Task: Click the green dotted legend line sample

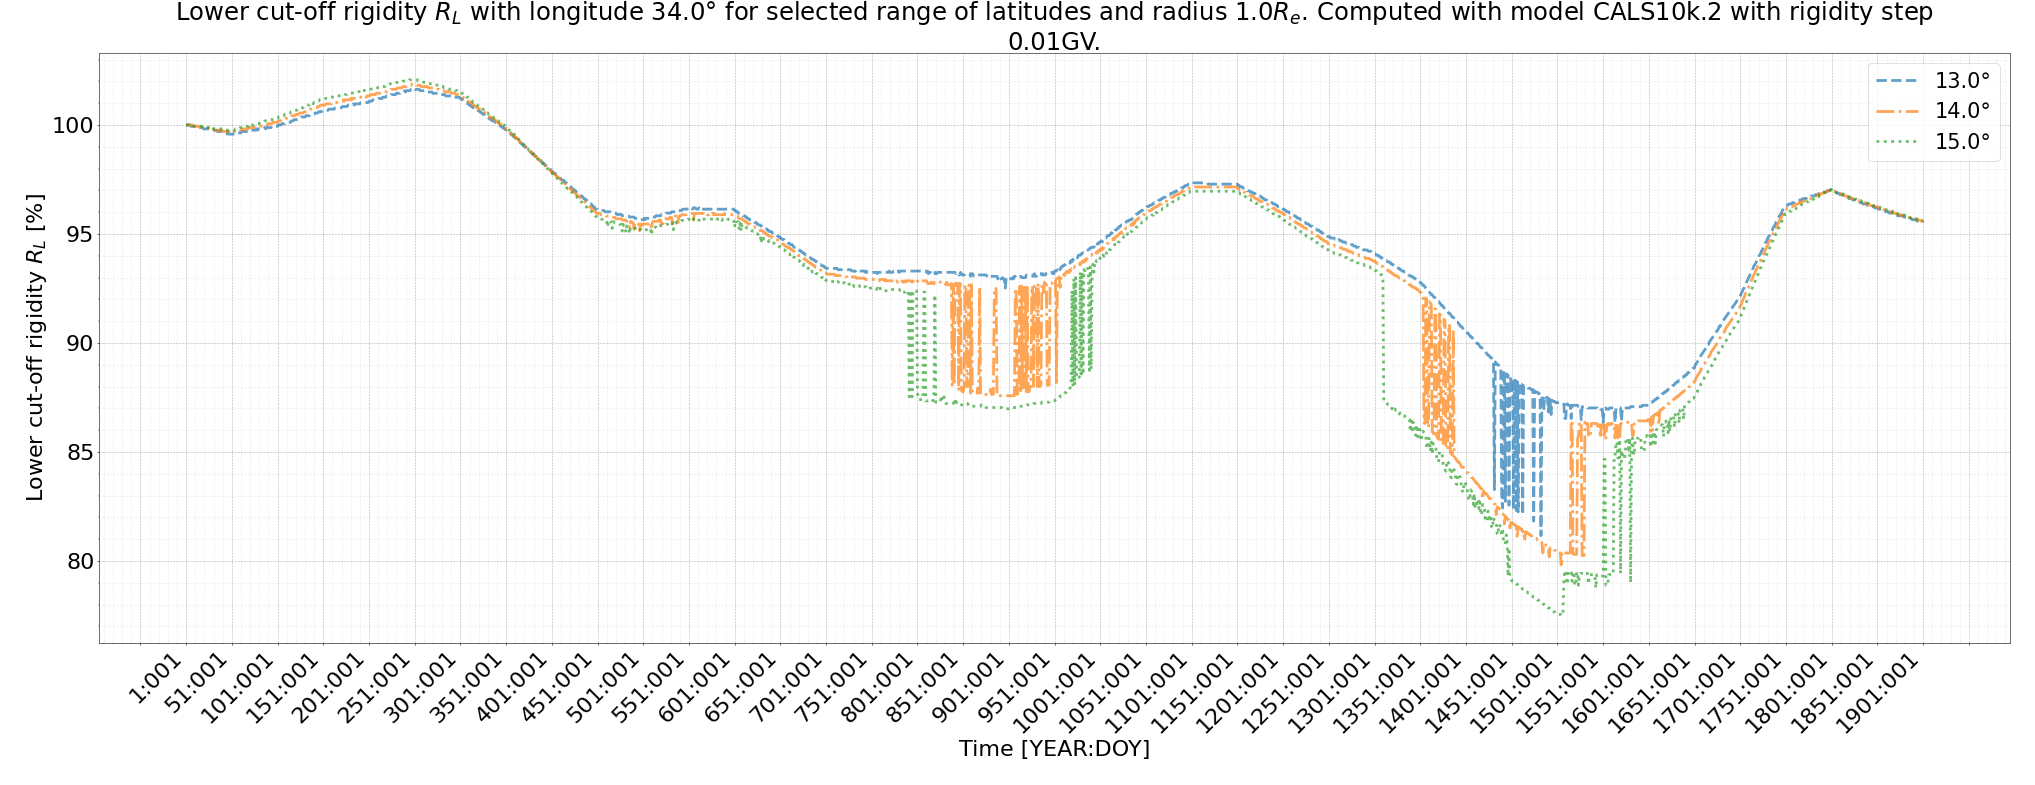Action: pyautogui.click(x=1897, y=142)
